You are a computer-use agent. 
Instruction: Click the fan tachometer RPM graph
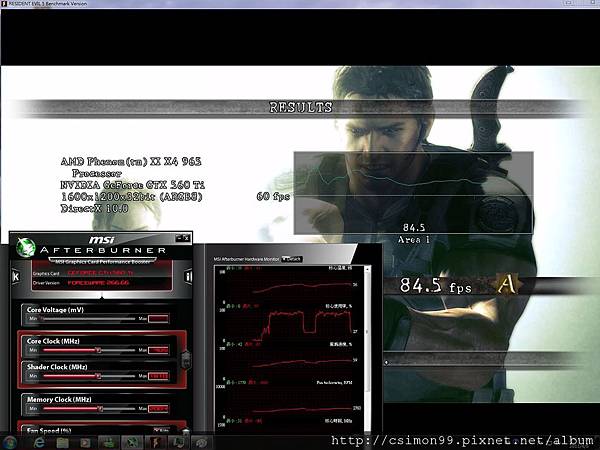[x=289, y=400]
